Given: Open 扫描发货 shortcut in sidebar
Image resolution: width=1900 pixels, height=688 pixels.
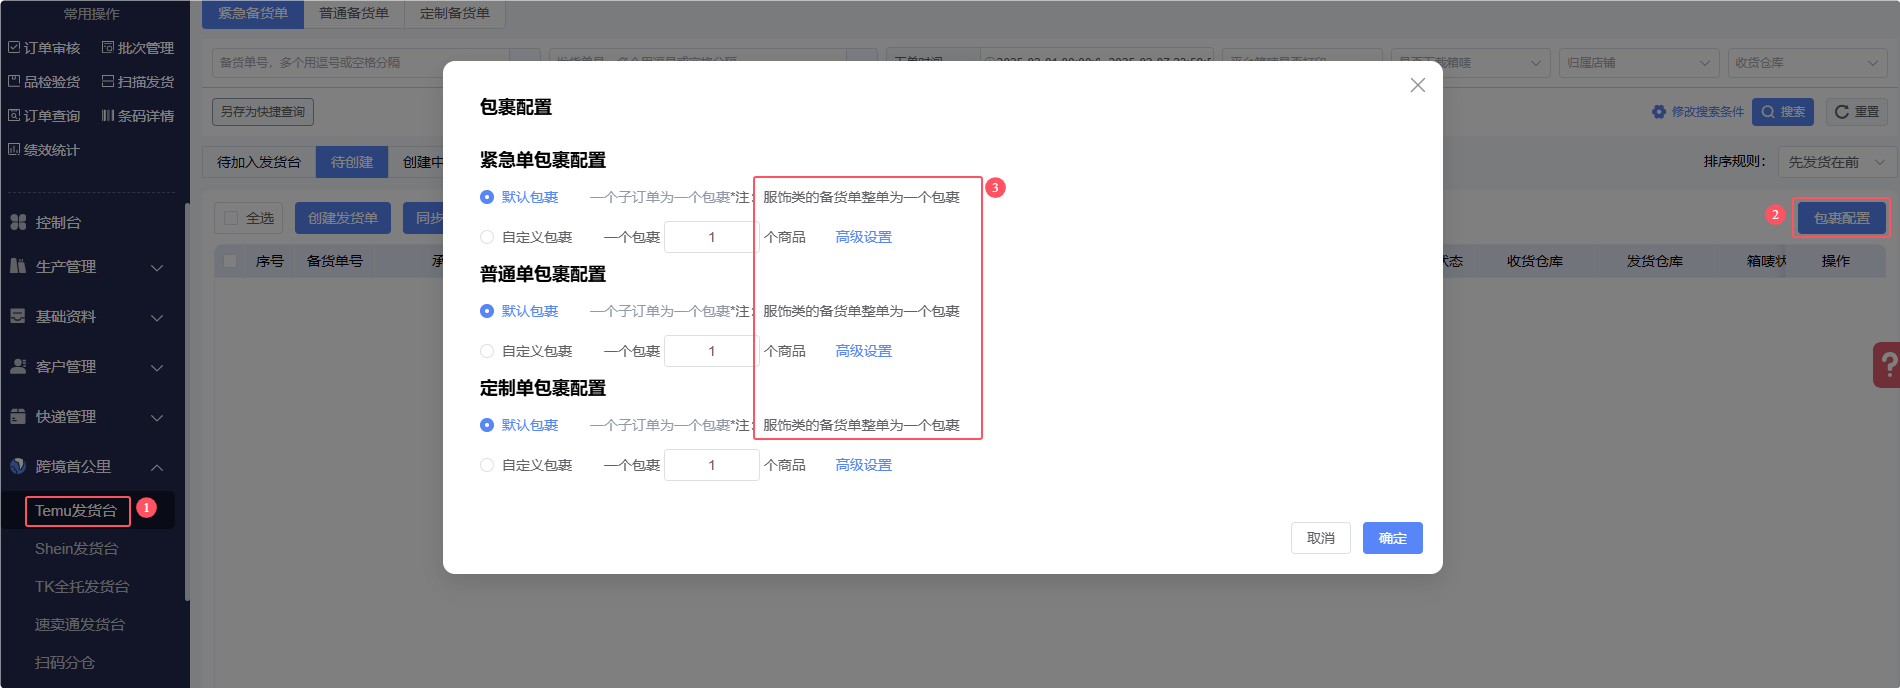Looking at the screenshot, I should pyautogui.click(x=138, y=82).
